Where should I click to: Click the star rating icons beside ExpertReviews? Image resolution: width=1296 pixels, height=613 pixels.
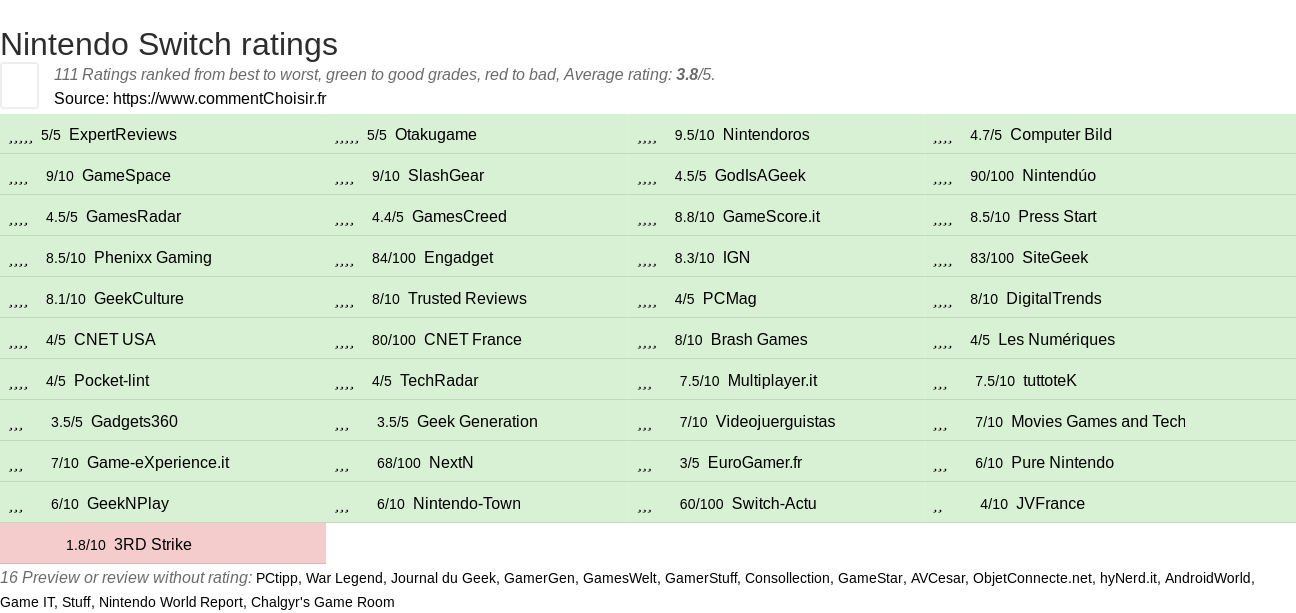[20, 136]
